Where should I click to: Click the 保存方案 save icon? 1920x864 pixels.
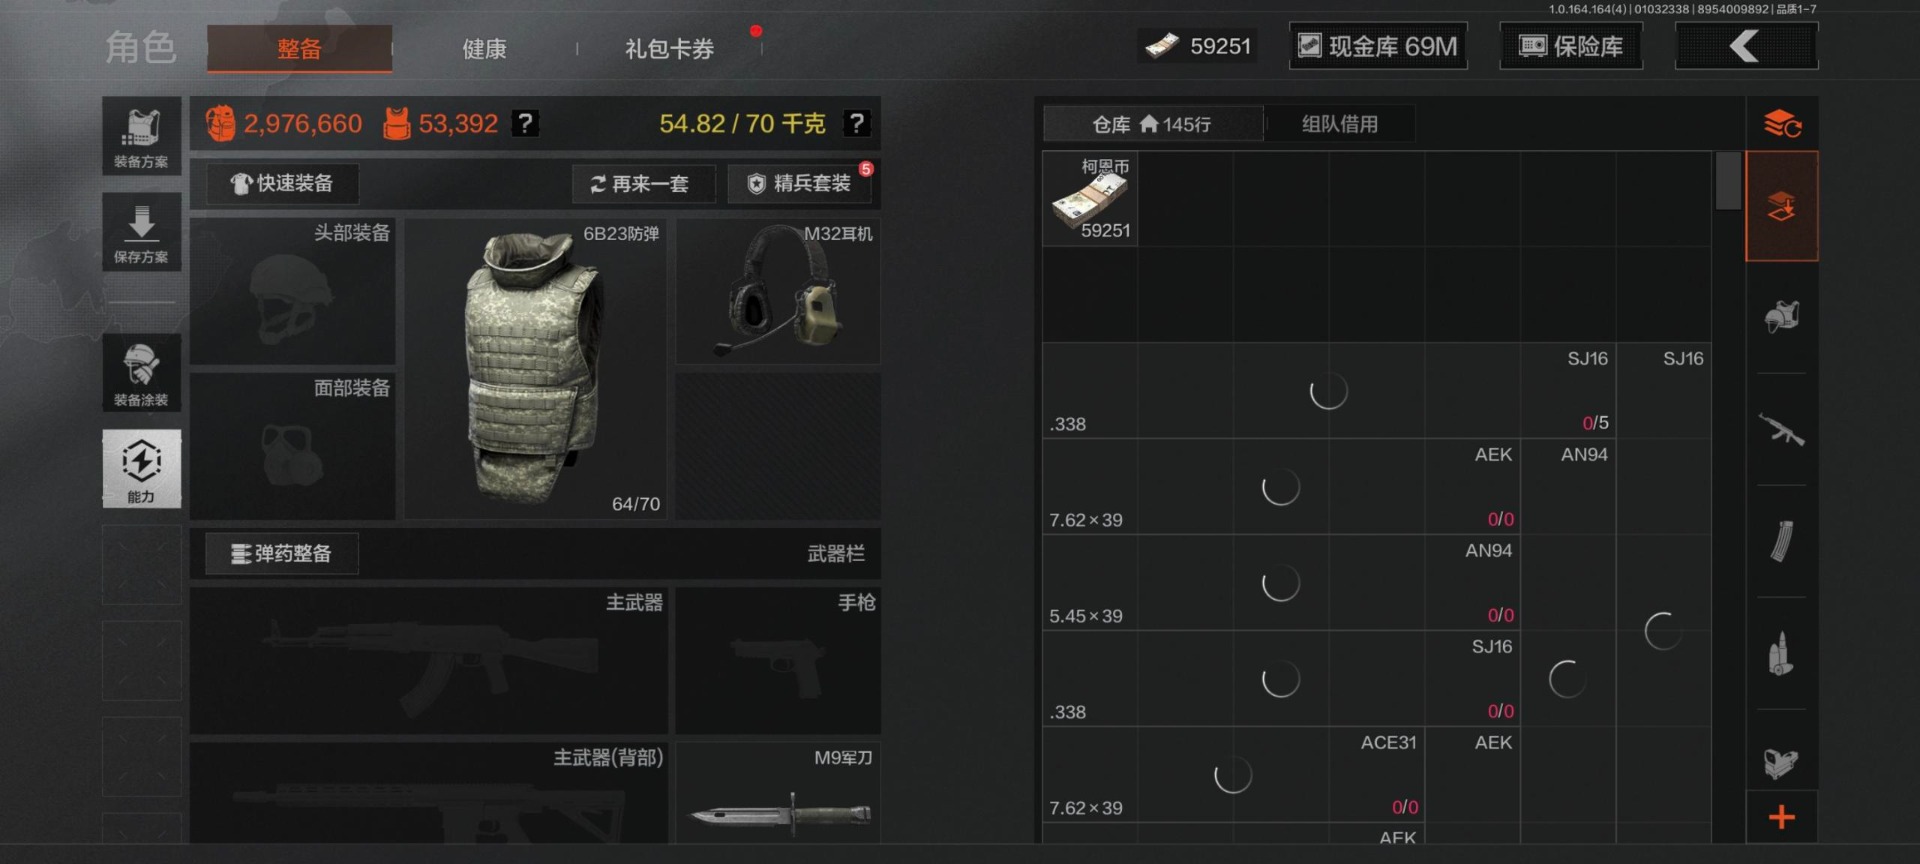(x=141, y=232)
